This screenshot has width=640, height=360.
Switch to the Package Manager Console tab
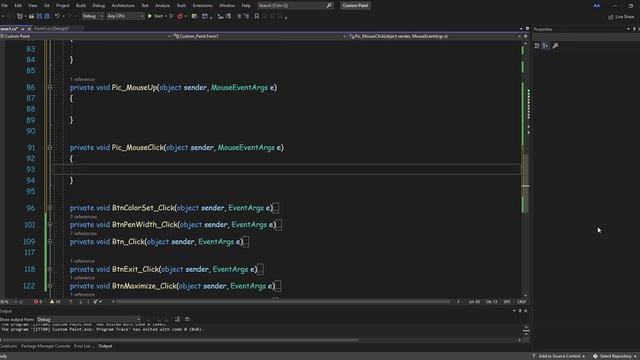(45, 346)
